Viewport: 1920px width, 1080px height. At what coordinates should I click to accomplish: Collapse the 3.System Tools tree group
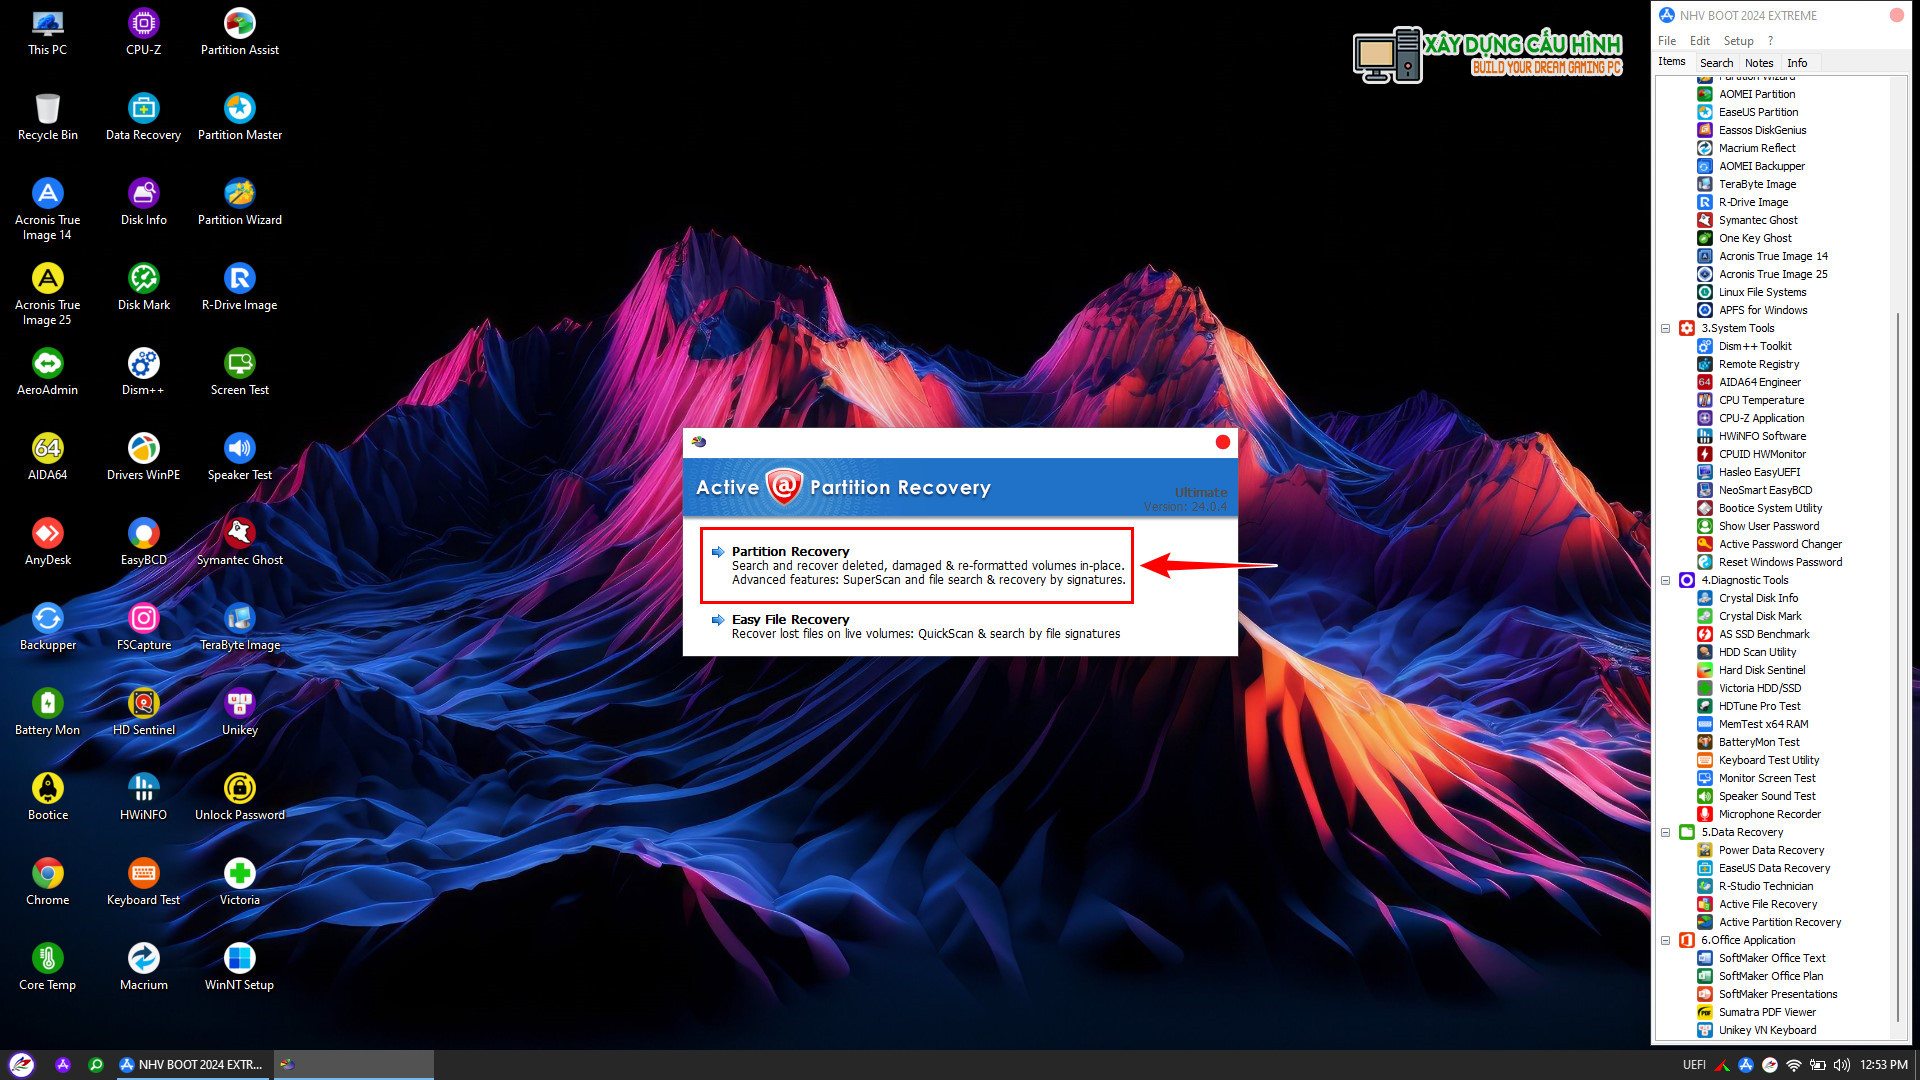click(x=1665, y=328)
